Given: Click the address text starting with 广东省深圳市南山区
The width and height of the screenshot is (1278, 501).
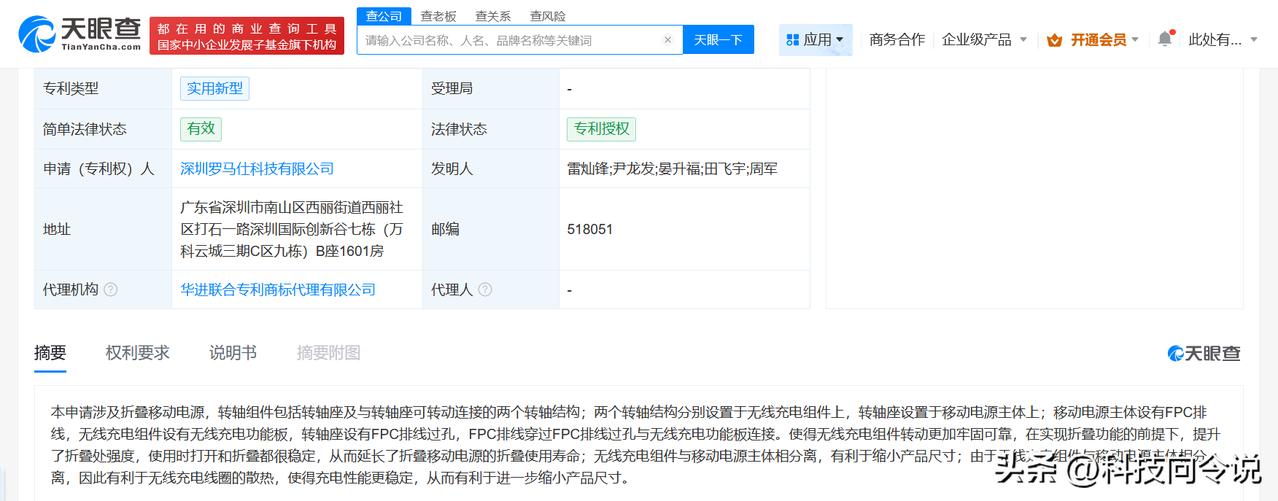Looking at the screenshot, I should [x=292, y=229].
